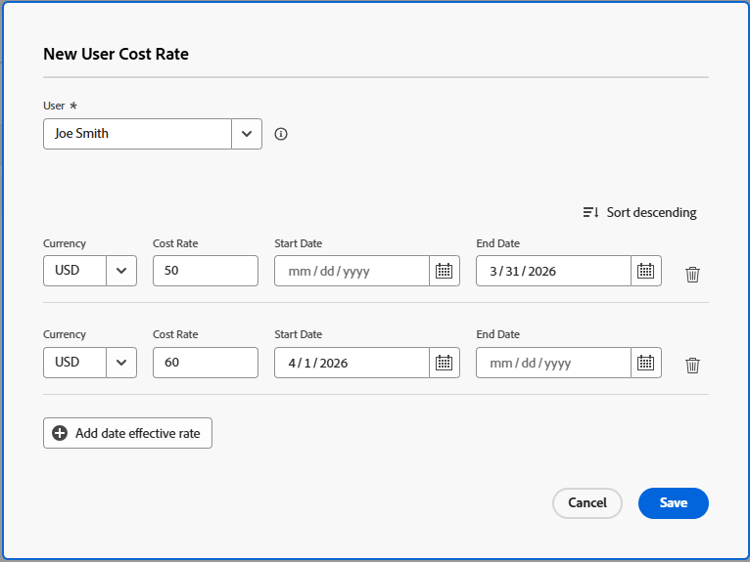Screen dimensions: 750x562
Task: Open Currency dropdown in first rate row
Action: (121, 271)
